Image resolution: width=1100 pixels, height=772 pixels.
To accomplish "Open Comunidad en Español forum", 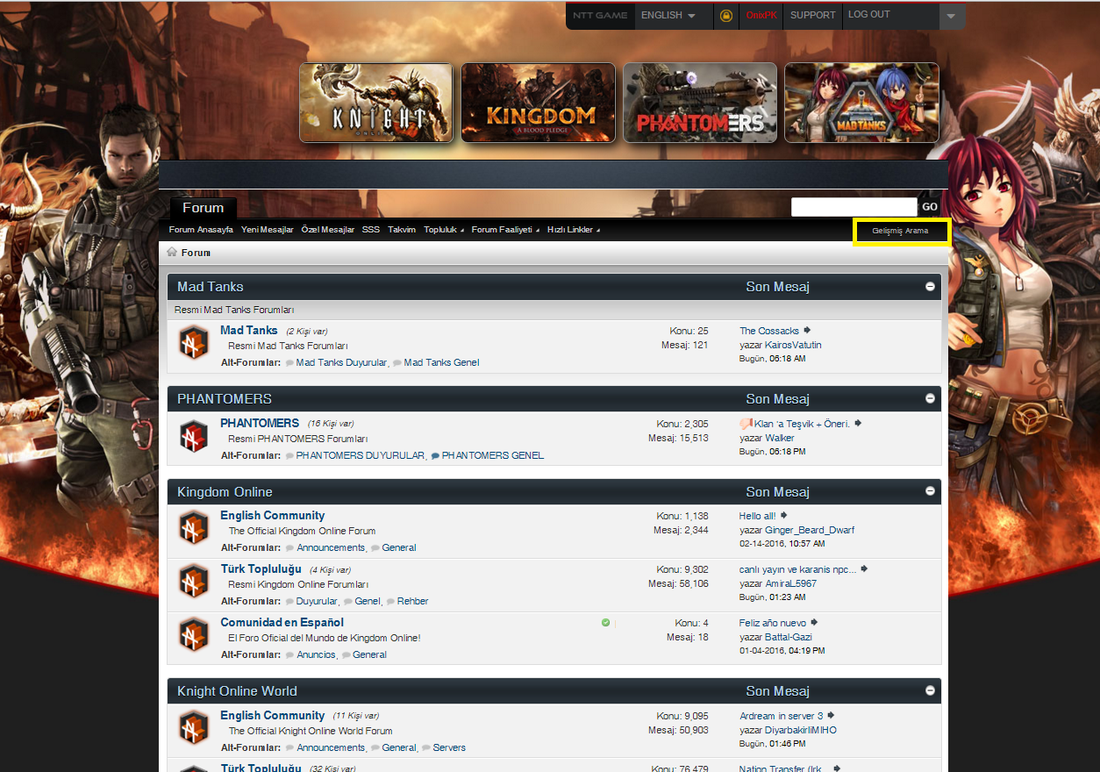I will pos(282,623).
